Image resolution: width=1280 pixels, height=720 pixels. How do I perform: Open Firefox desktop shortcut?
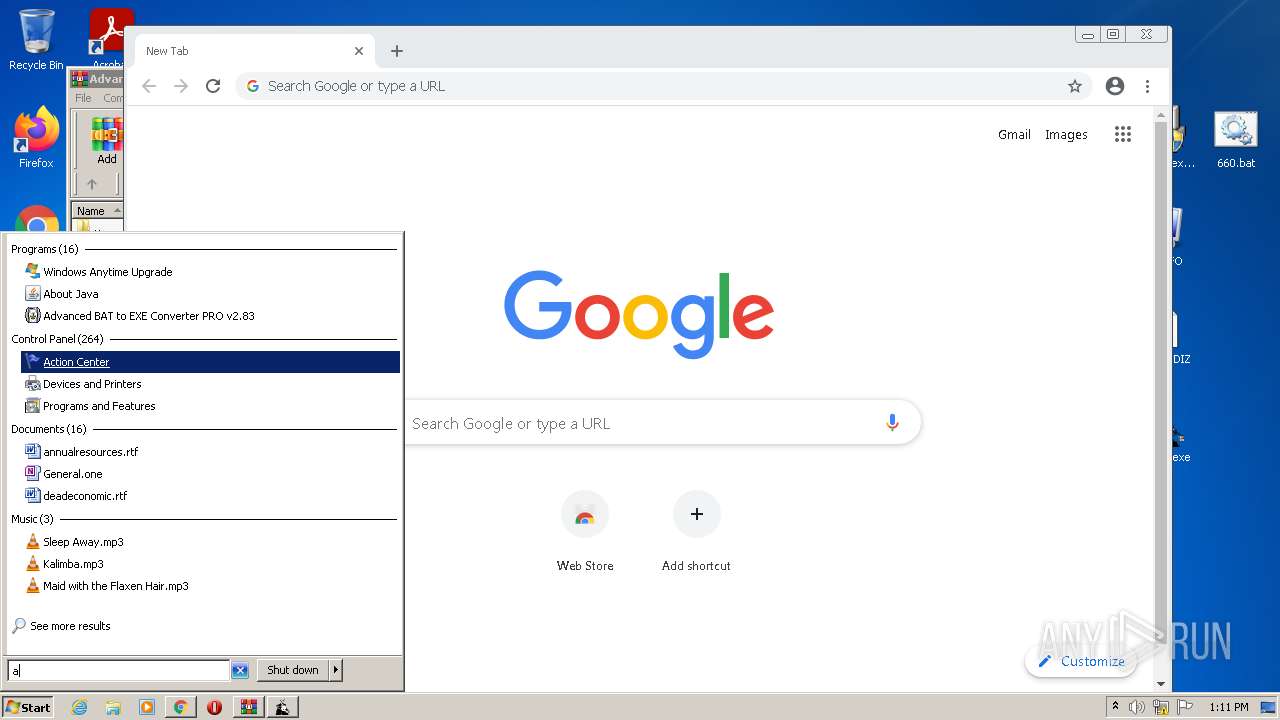[x=36, y=138]
